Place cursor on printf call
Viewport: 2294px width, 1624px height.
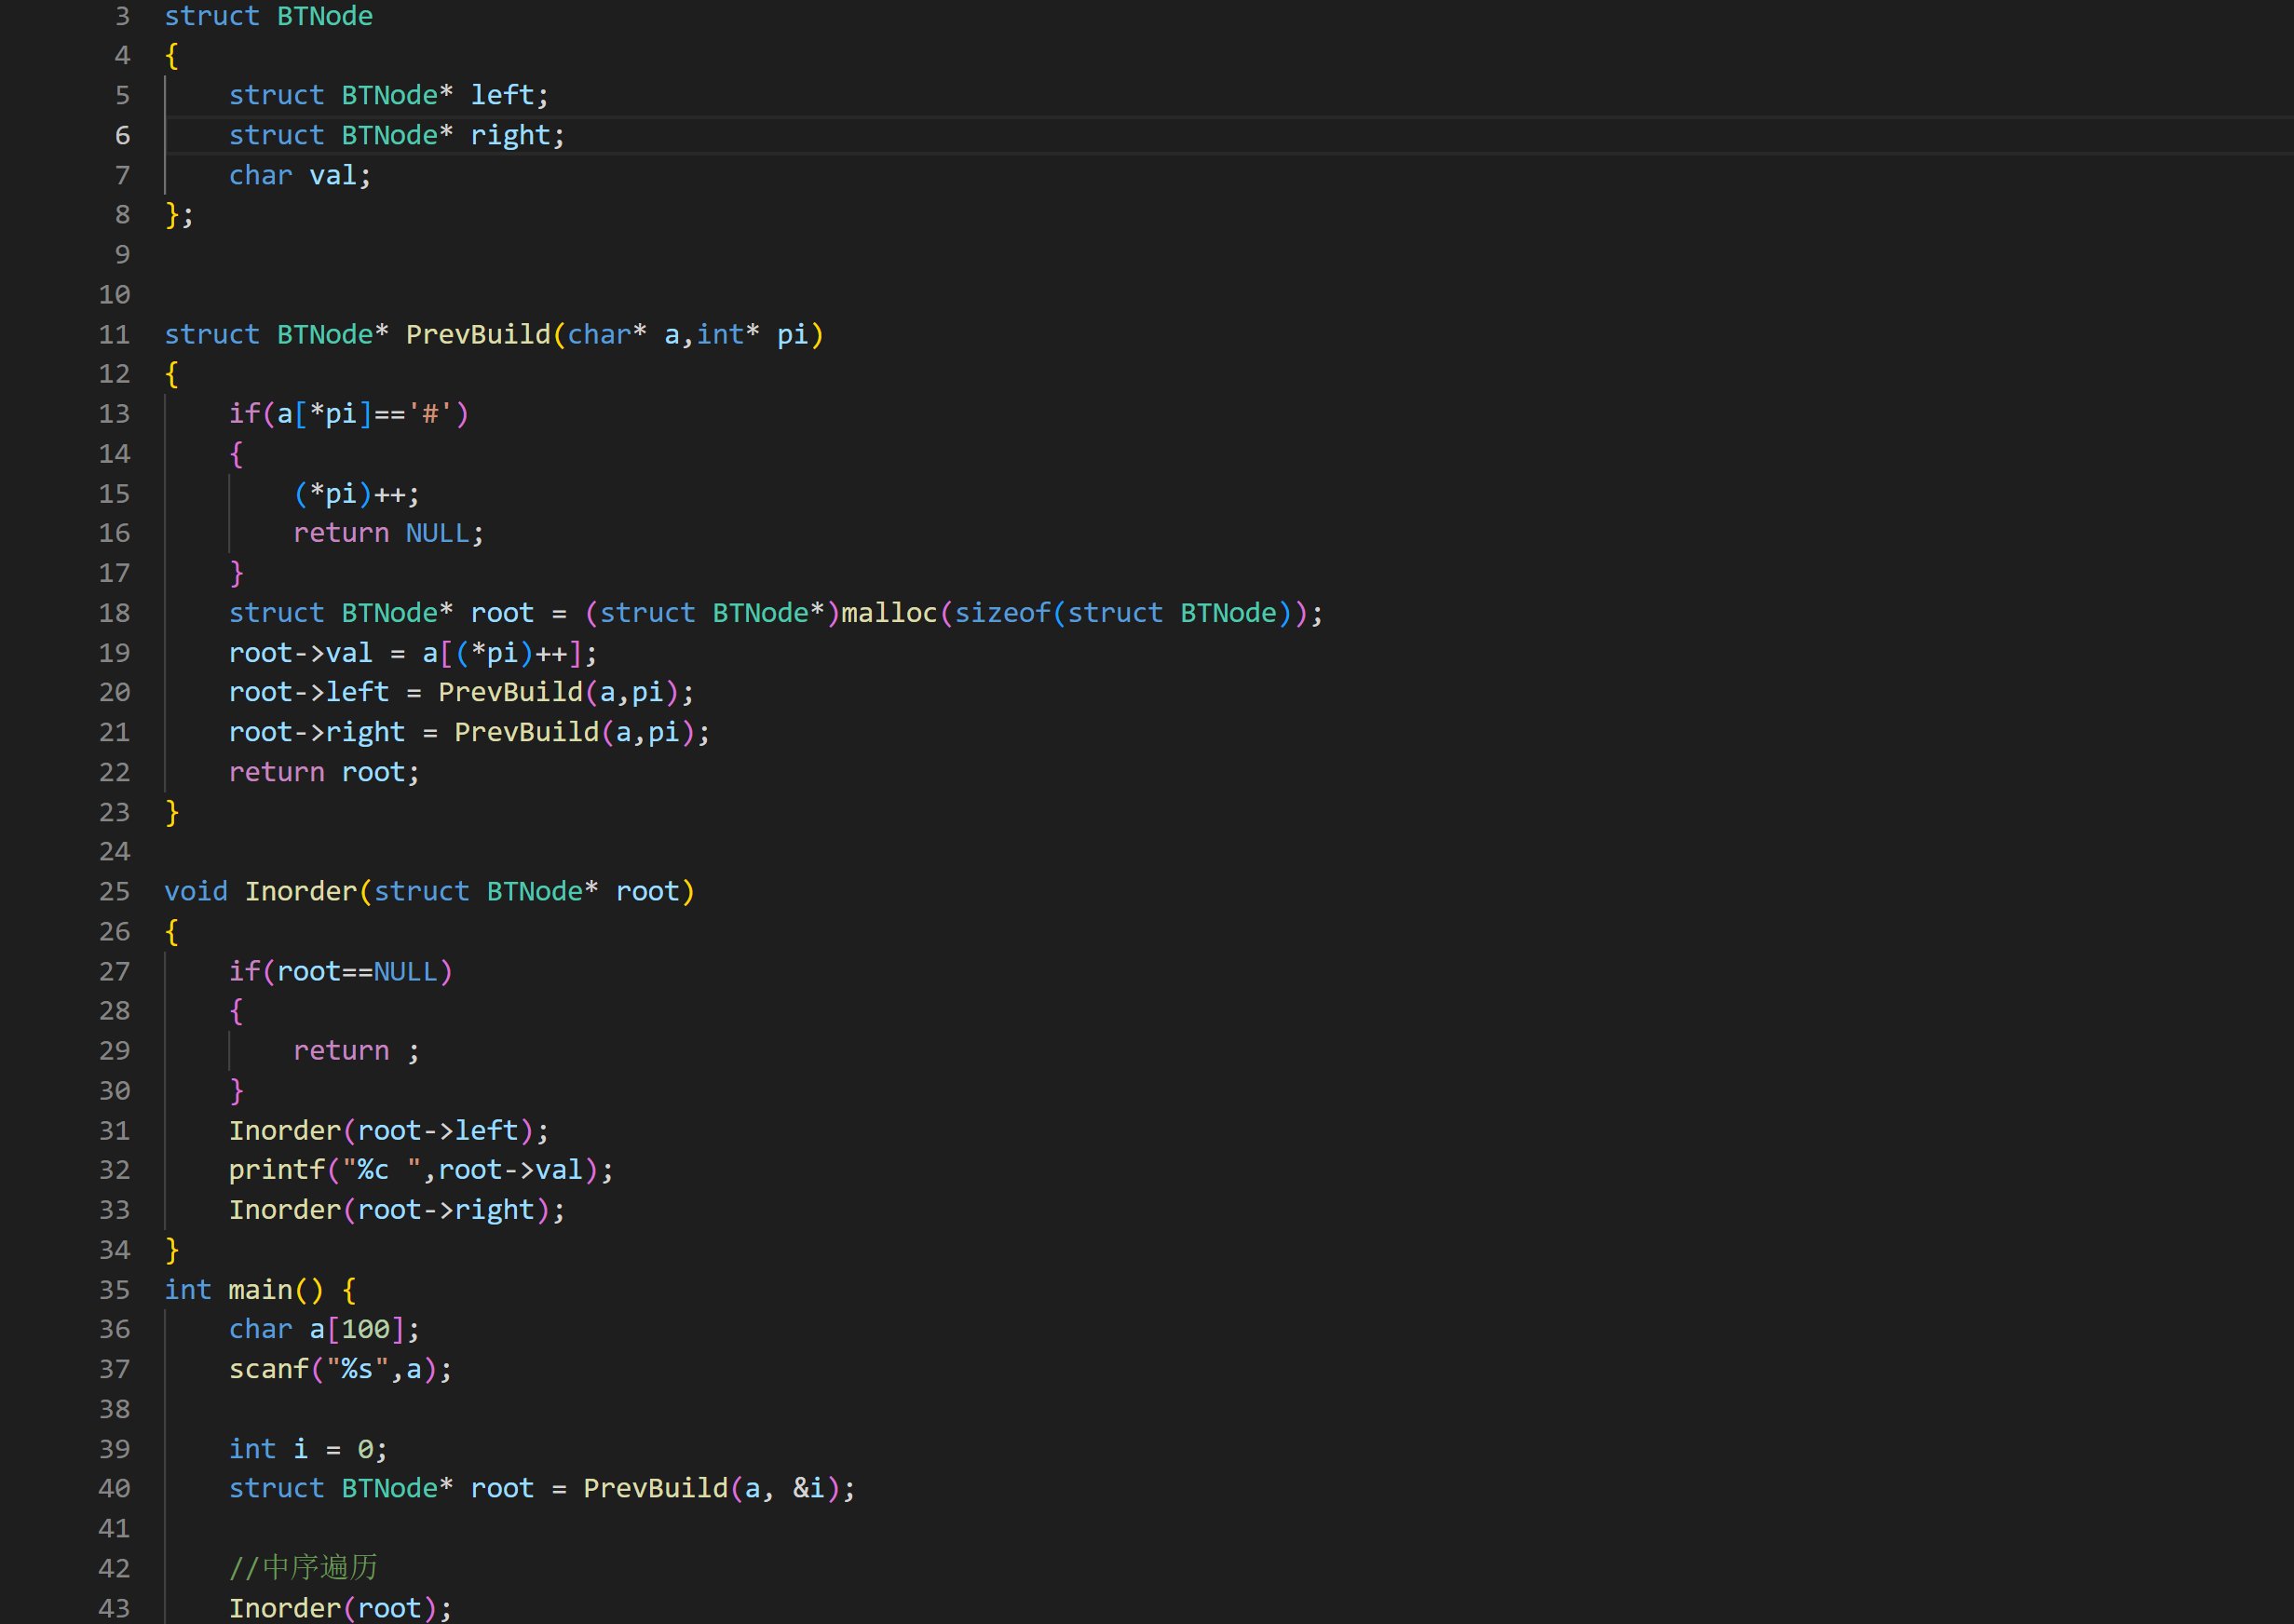[x=276, y=1170]
